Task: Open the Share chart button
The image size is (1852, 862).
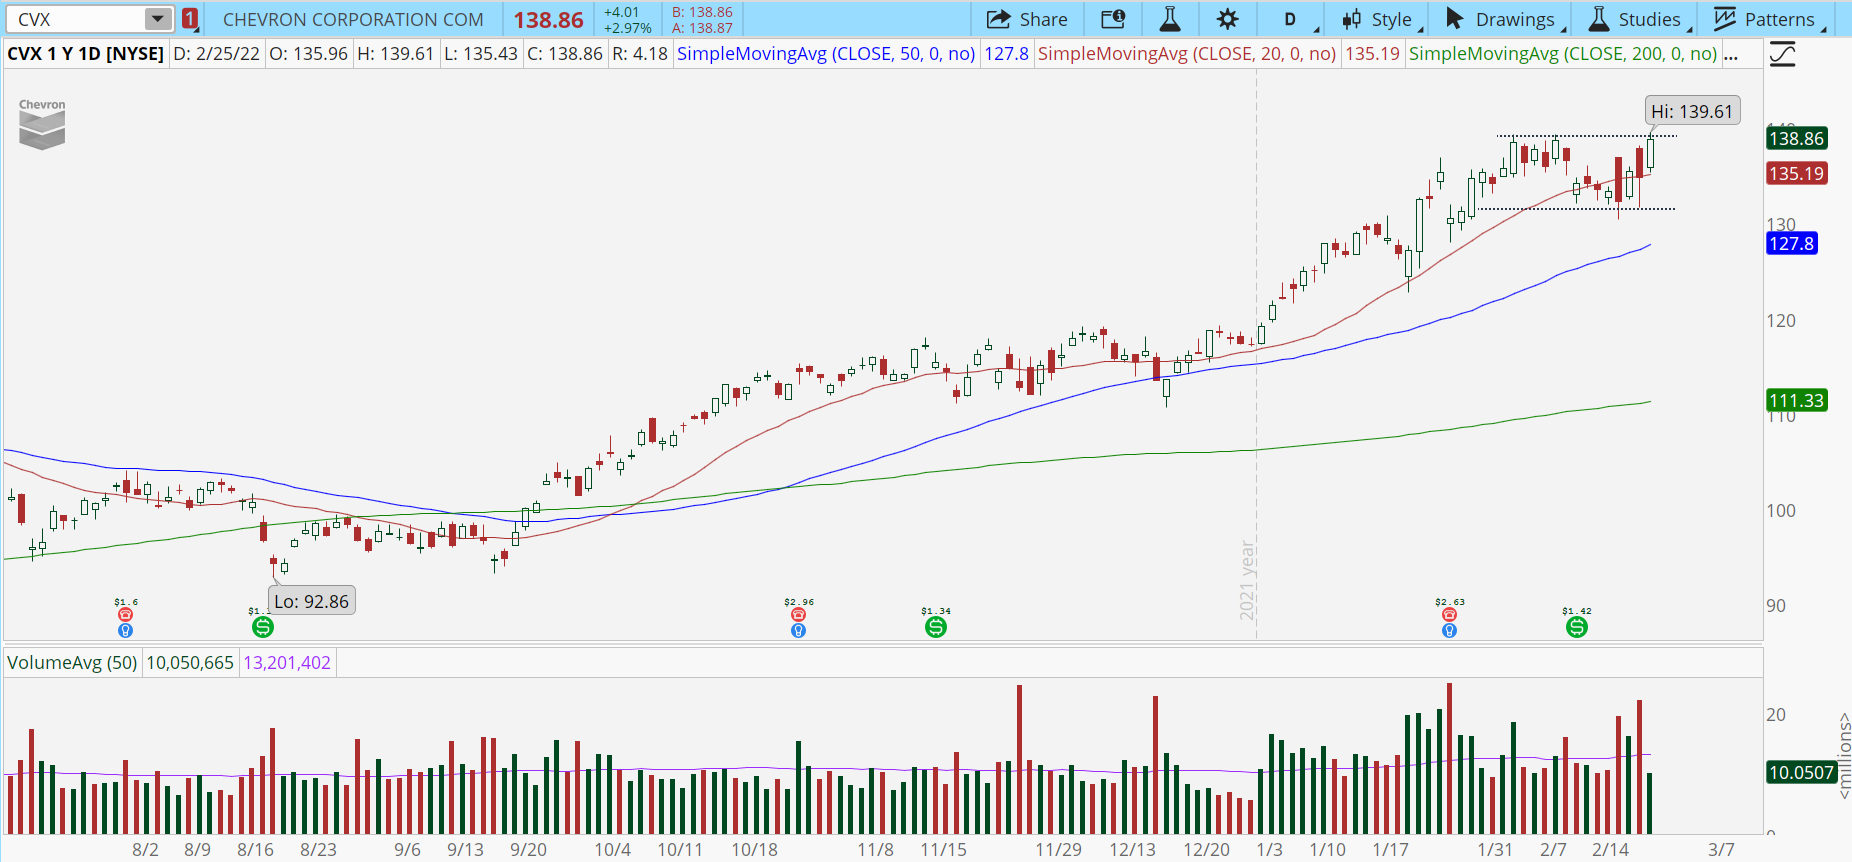Action: [x=1027, y=19]
